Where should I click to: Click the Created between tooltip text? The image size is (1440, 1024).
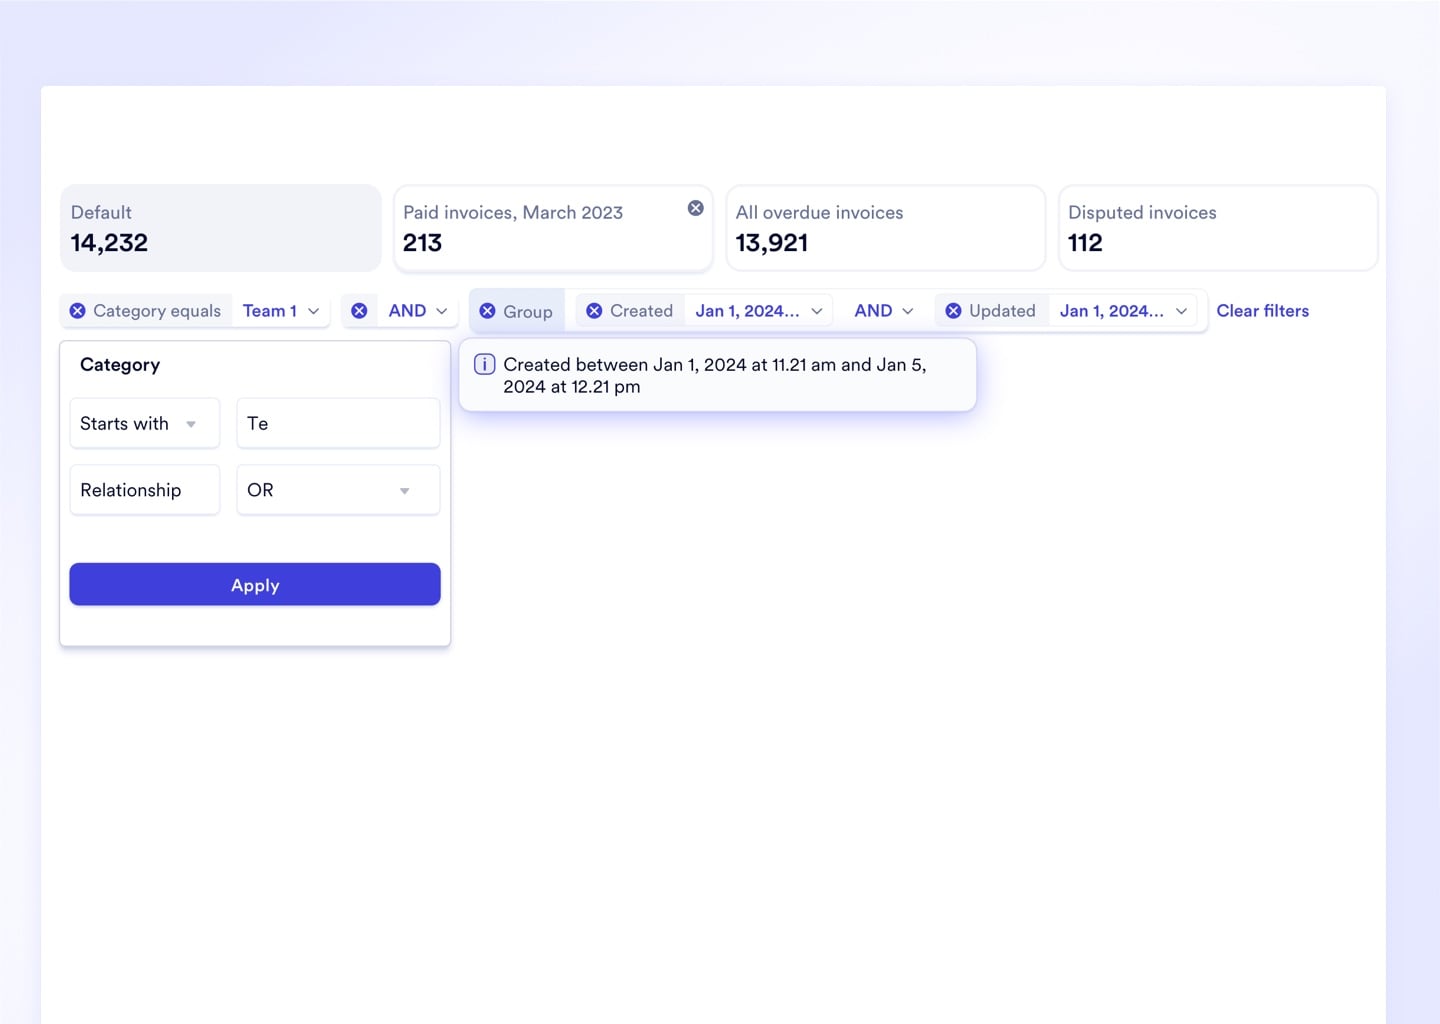click(x=714, y=376)
